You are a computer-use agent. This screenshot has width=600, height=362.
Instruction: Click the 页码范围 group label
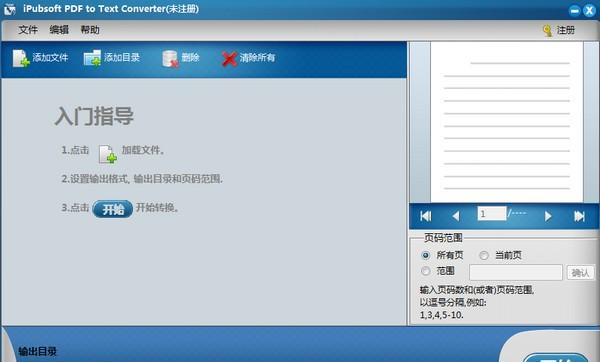coord(443,238)
